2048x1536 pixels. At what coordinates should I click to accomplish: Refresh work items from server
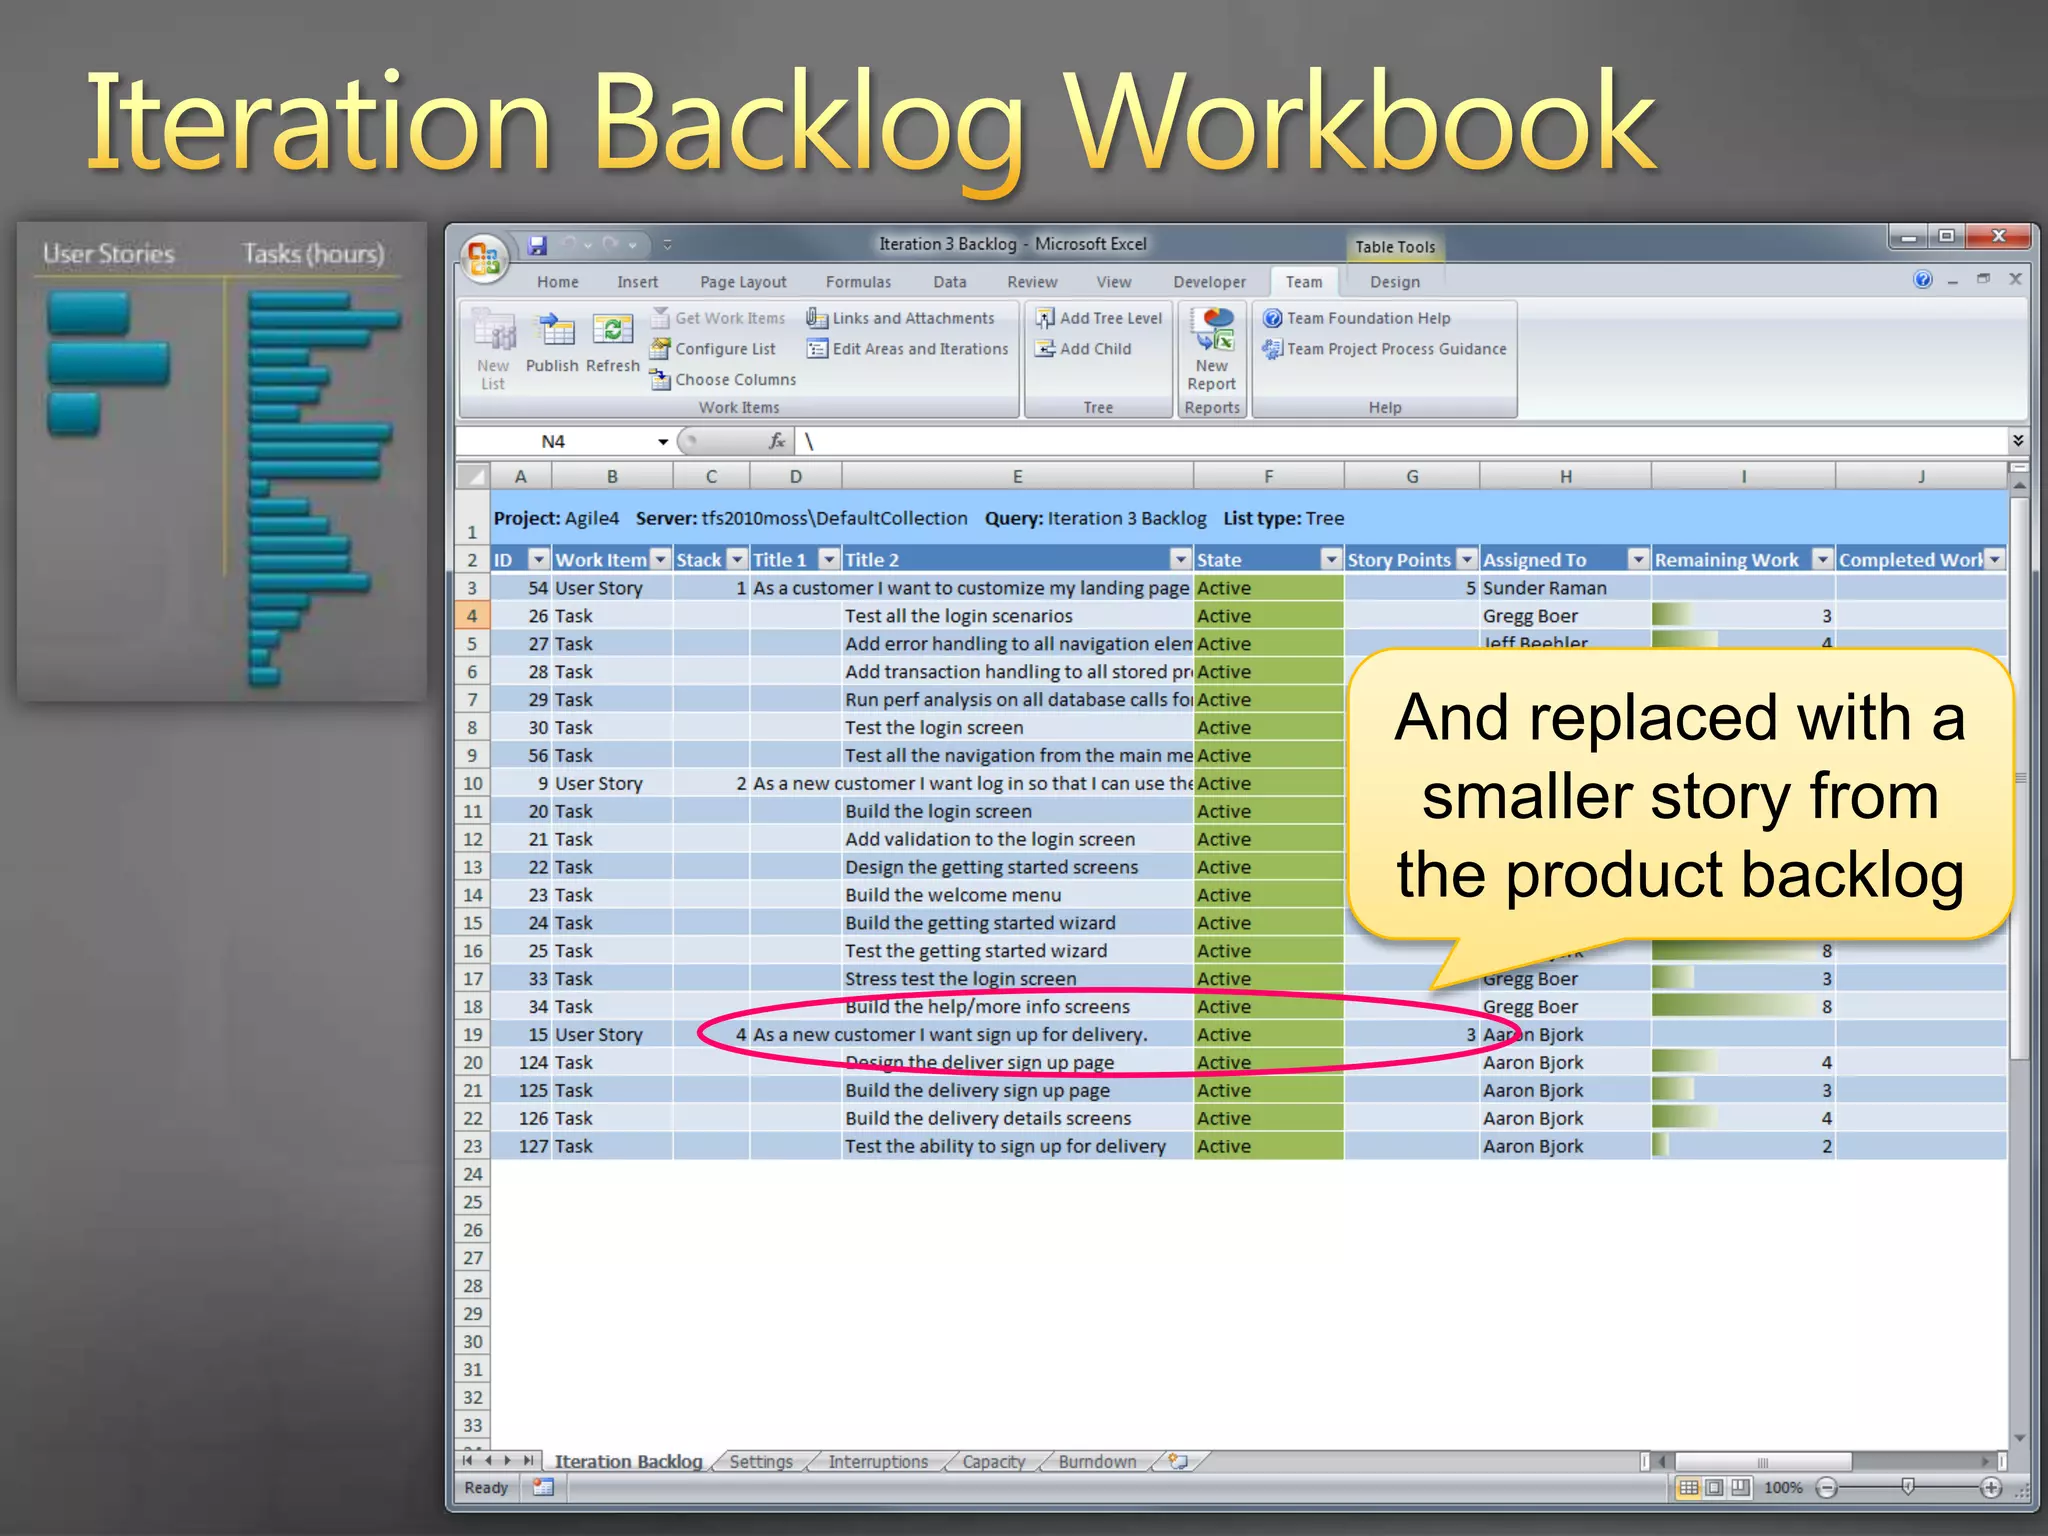click(612, 342)
